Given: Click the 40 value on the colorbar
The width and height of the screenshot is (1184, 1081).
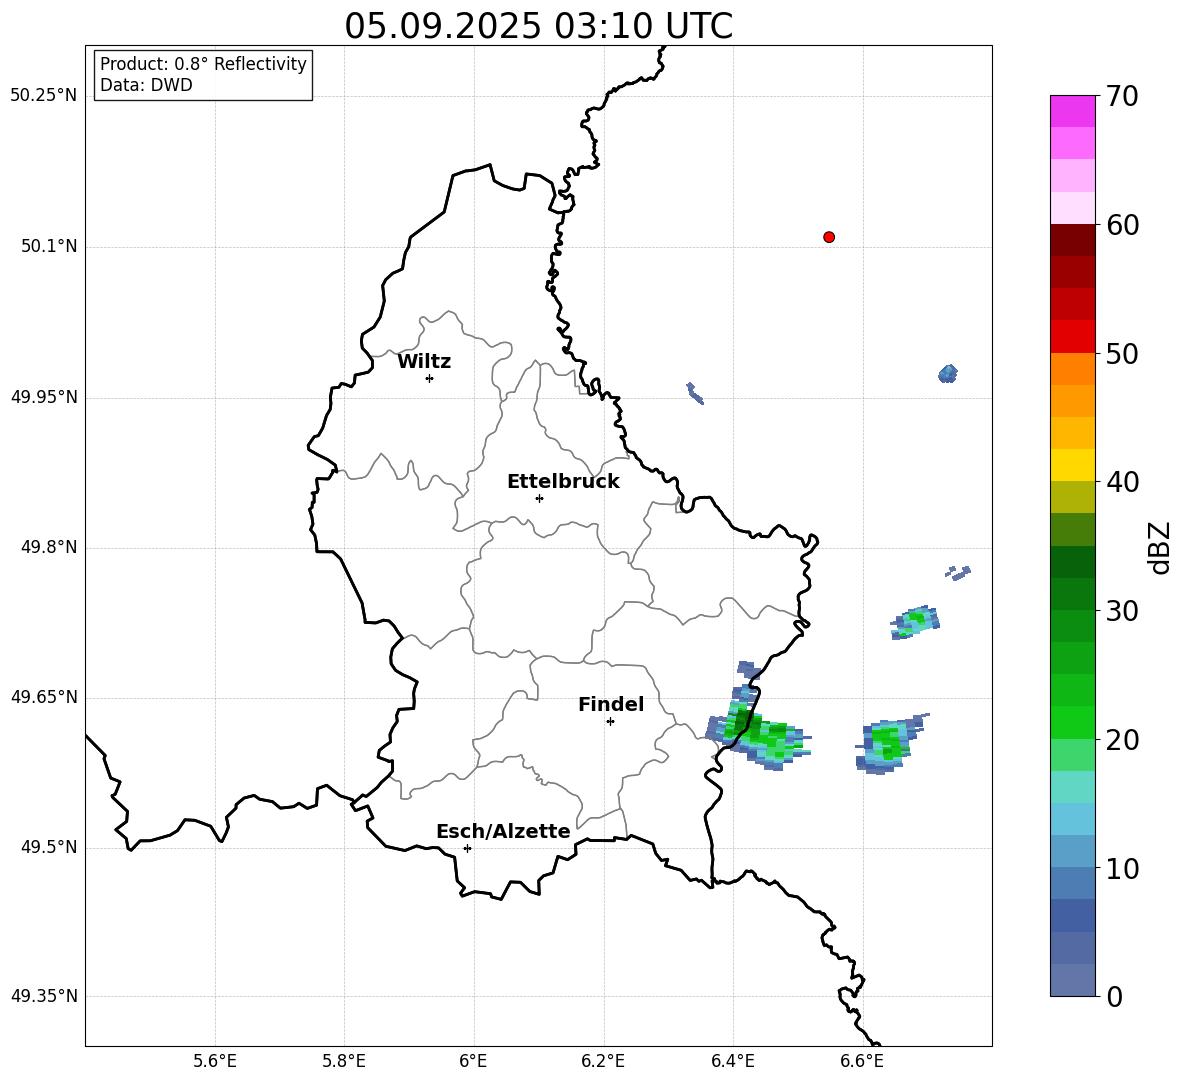Looking at the screenshot, I should click(x=1122, y=482).
